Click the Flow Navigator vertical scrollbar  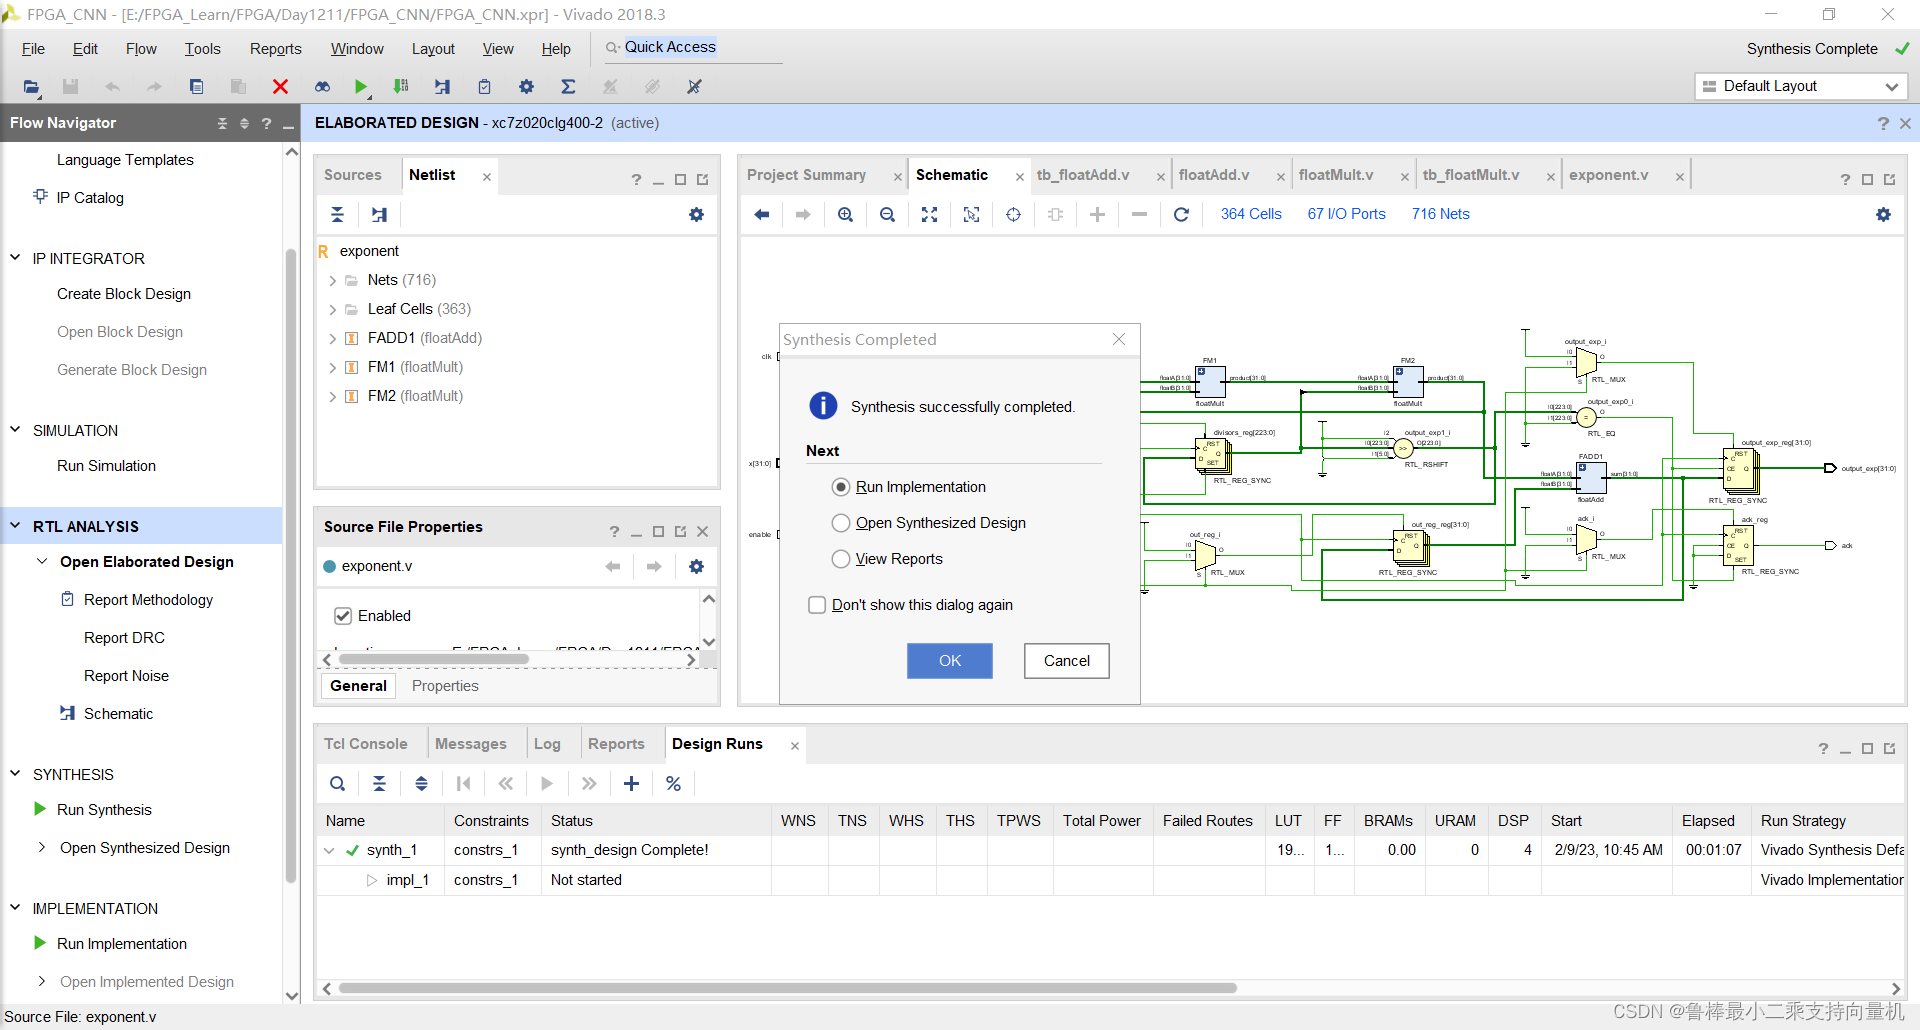tap(292, 566)
